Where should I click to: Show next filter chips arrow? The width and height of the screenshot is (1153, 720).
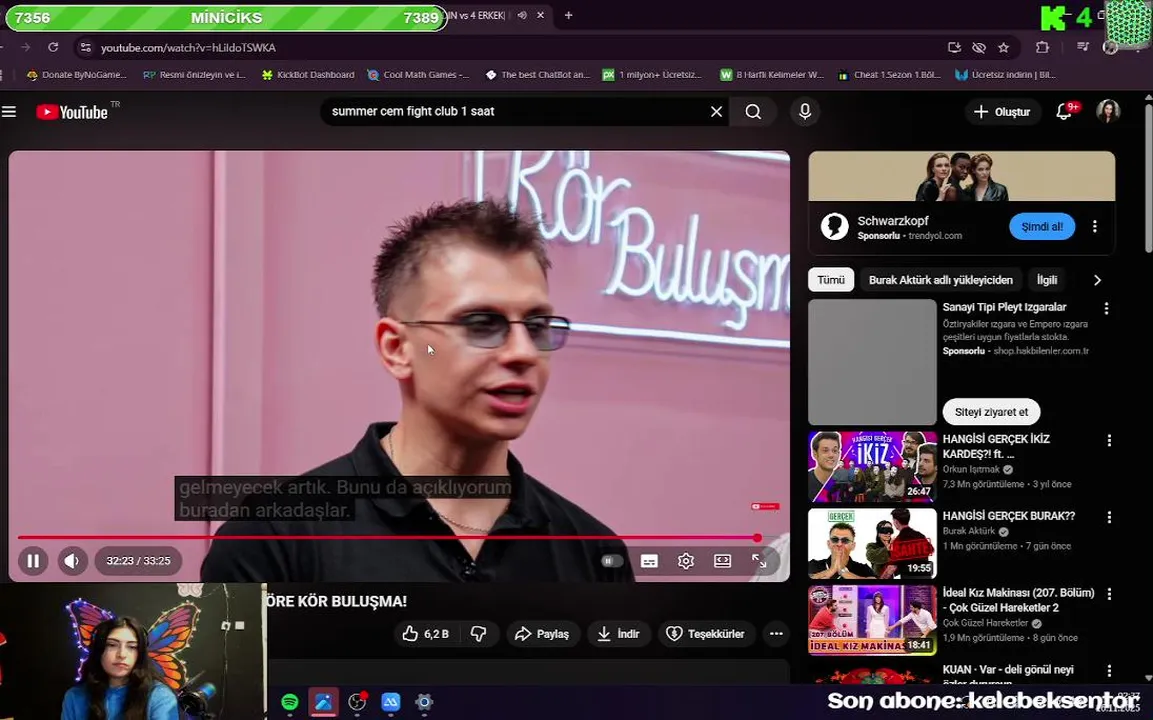[1097, 280]
